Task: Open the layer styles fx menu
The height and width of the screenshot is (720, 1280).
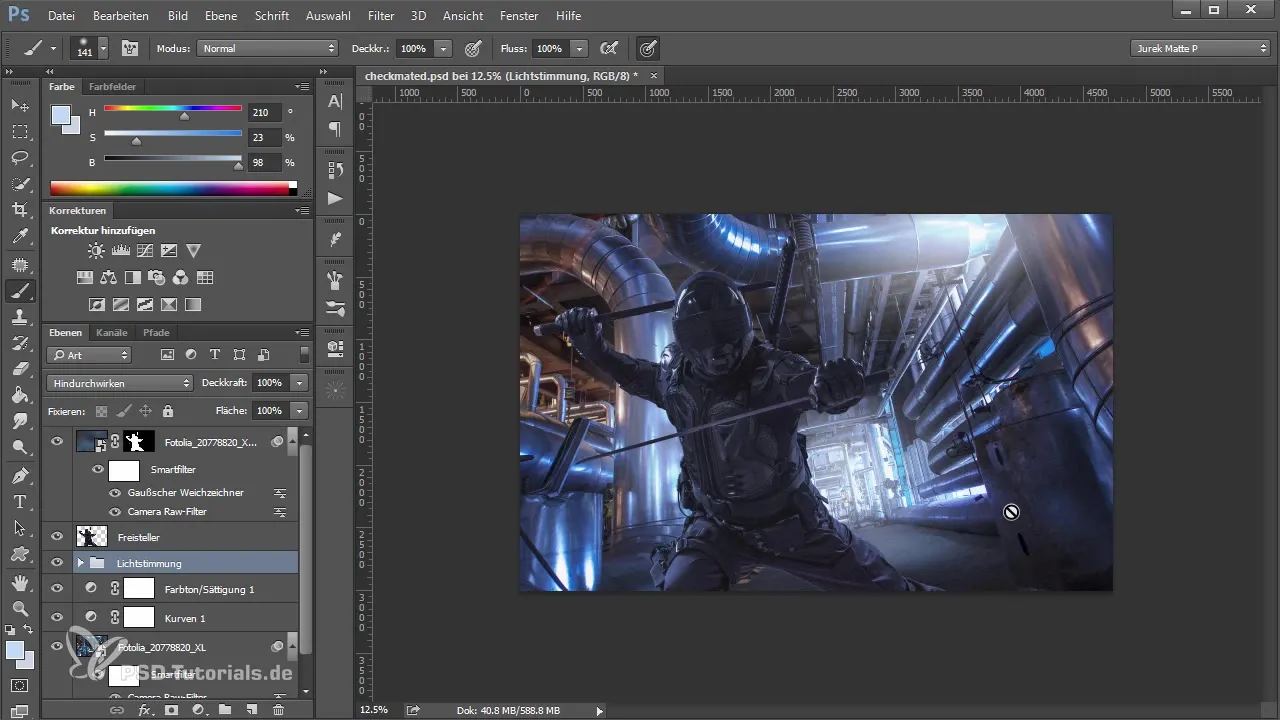Action: tap(145, 709)
